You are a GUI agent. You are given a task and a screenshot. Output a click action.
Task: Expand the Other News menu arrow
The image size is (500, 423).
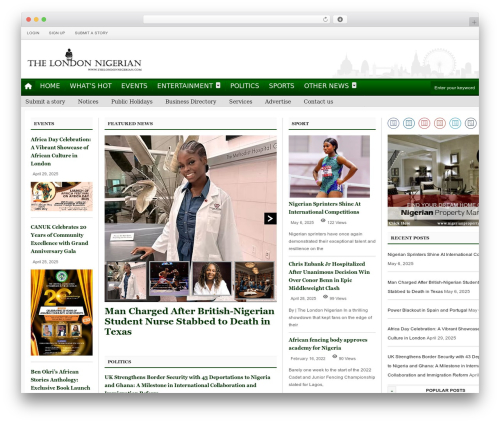[354, 85]
